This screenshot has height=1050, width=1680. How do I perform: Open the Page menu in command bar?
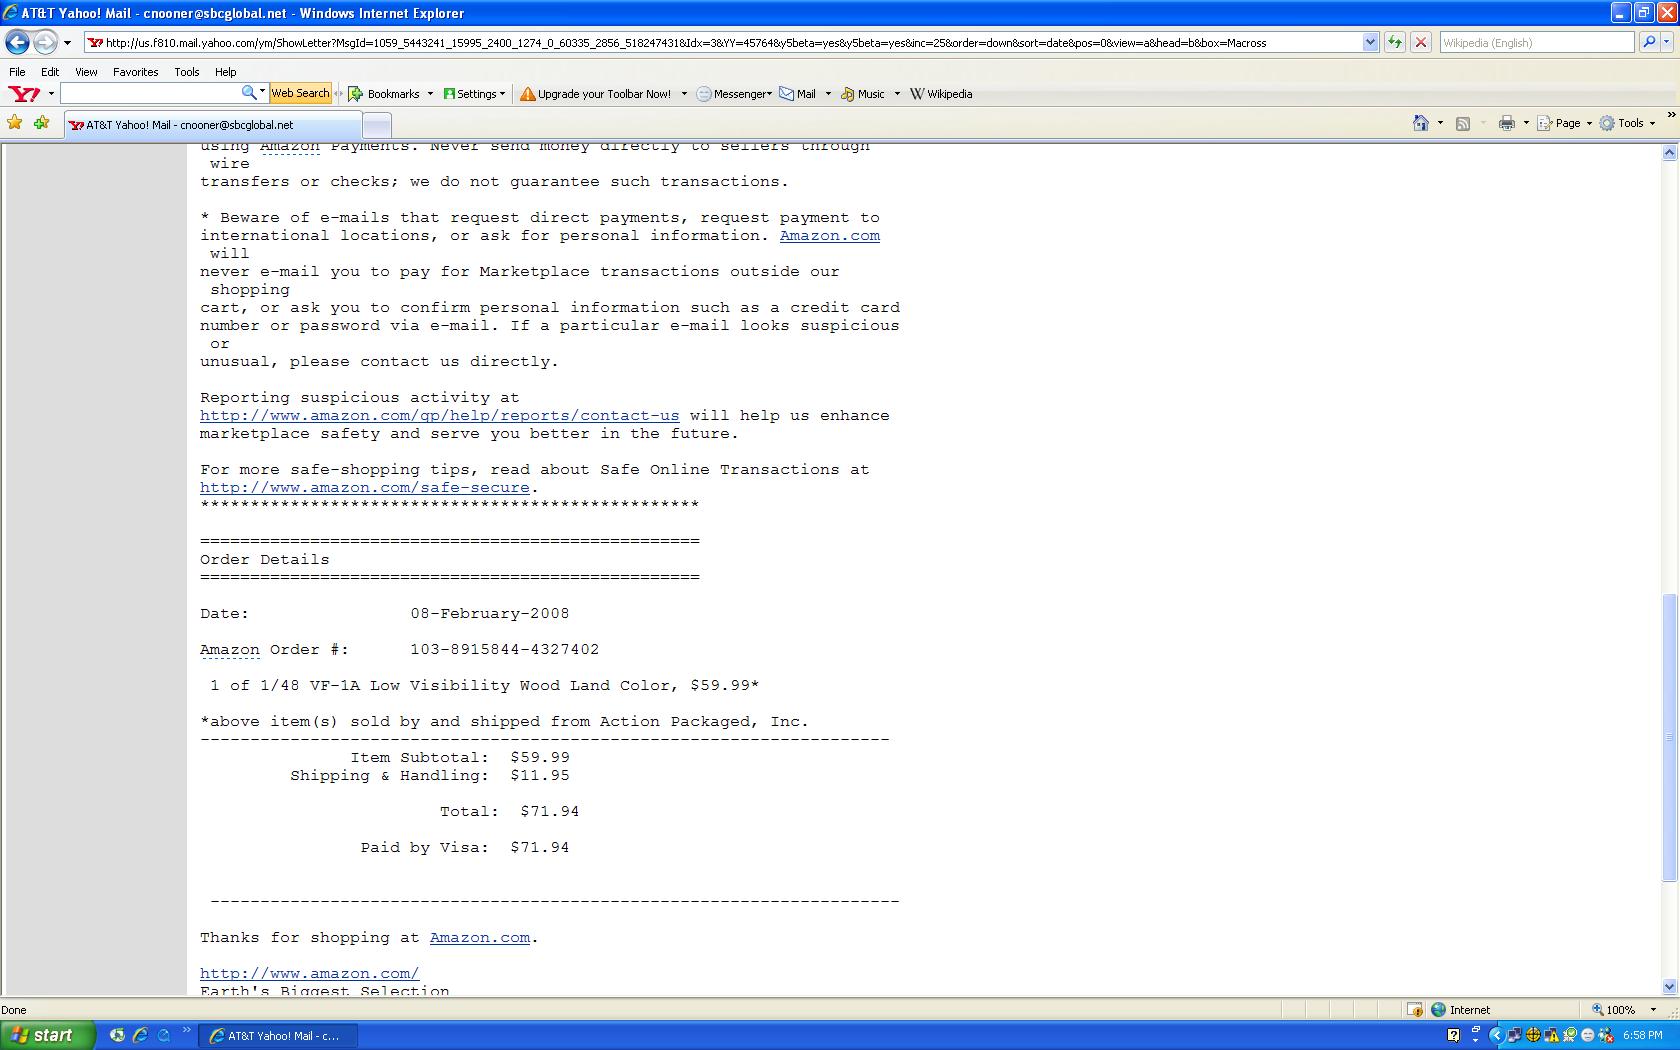[1565, 123]
